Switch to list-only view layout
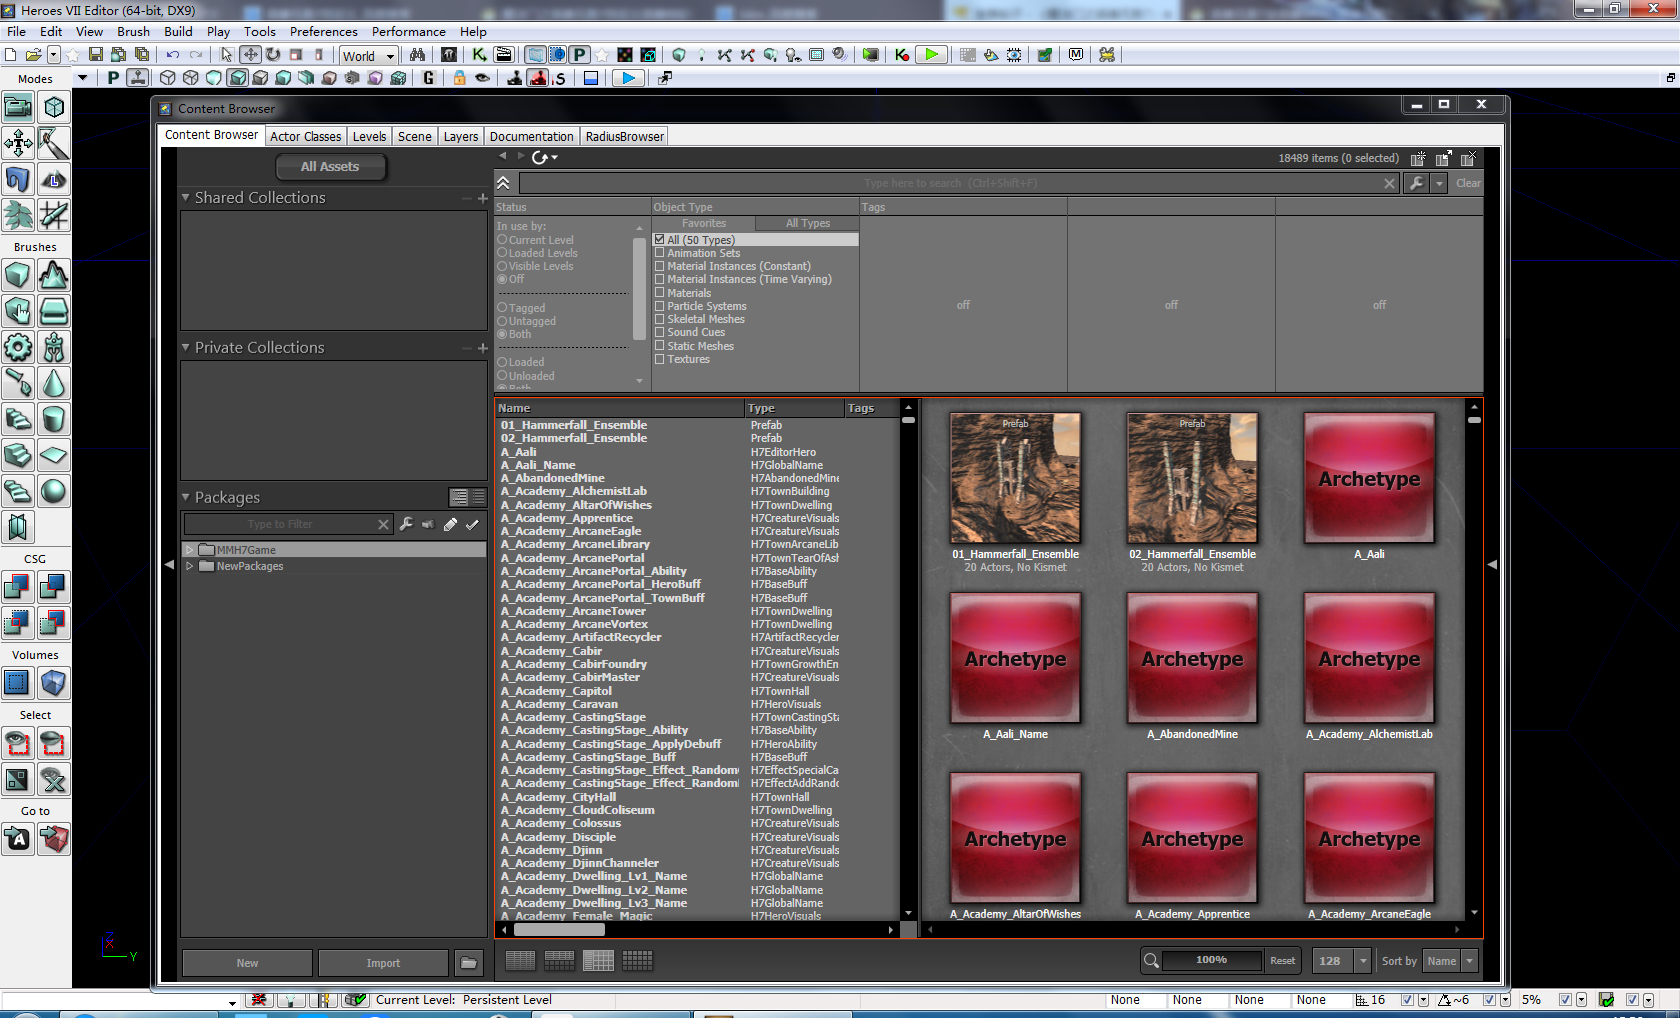The image size is (1680, 1018). (x=520, y=961)
